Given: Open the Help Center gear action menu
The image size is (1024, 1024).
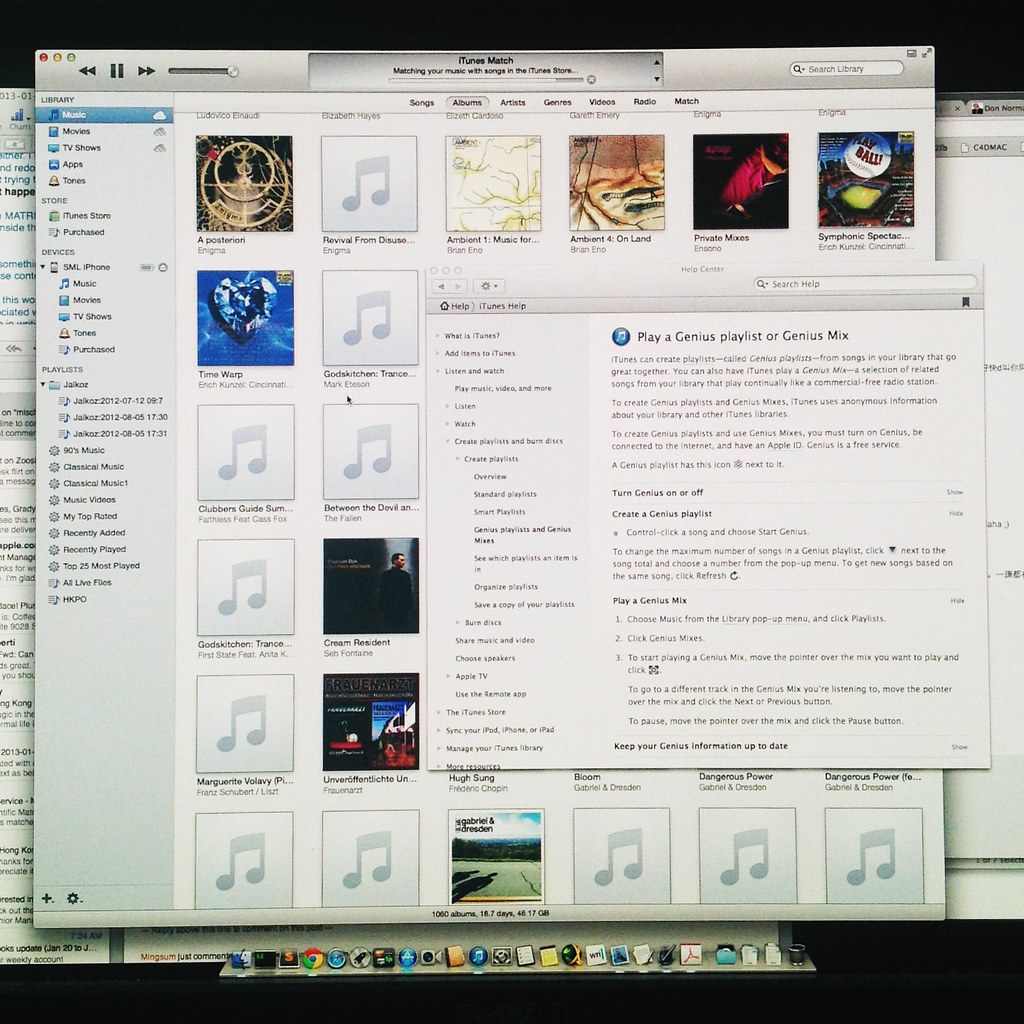Looking at the screenshot, I should point(489,286).
